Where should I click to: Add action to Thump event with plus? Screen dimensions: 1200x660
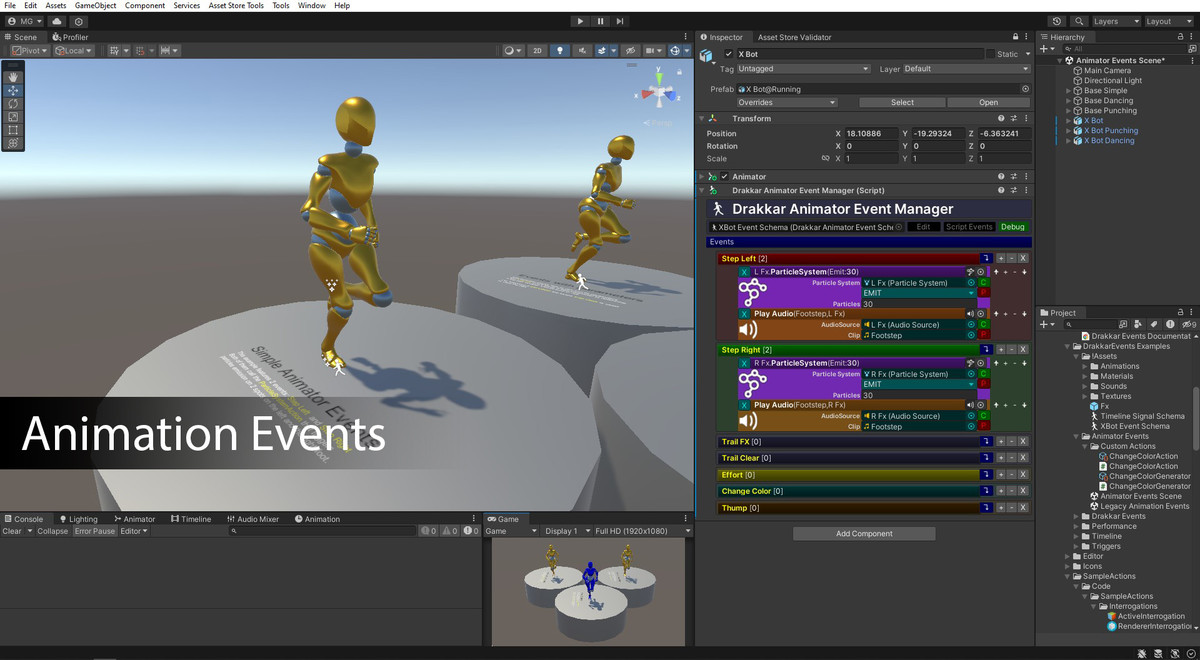[x=1001, y=508]
